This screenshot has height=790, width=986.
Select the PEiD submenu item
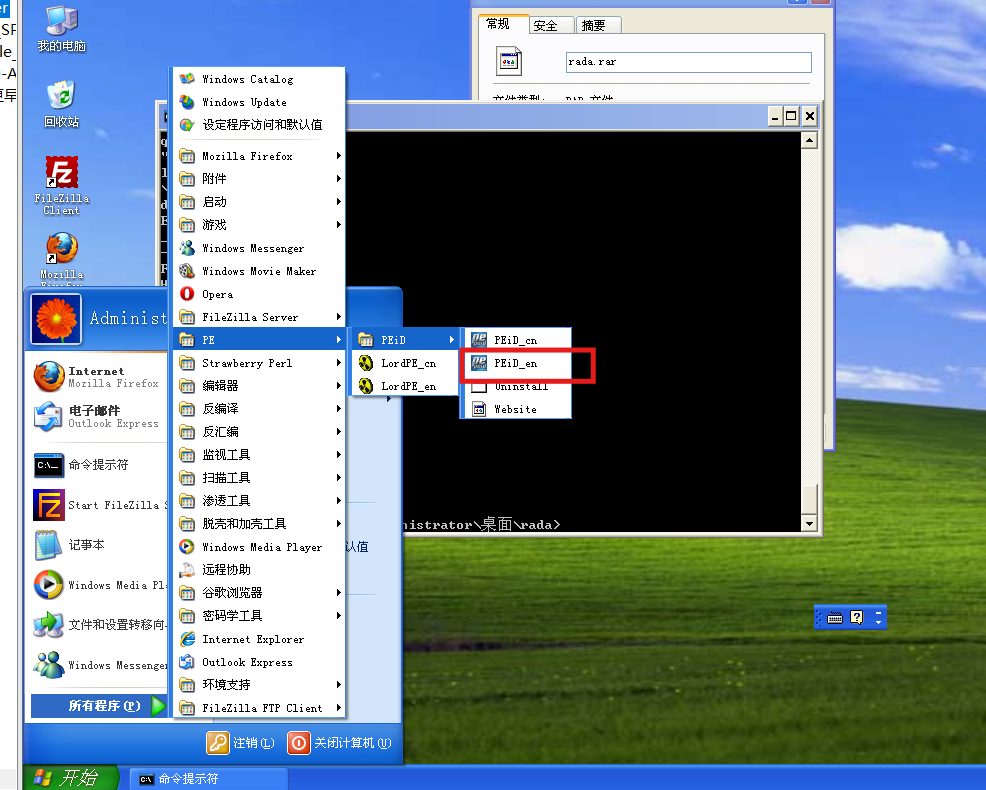click(x=403, y=340)
